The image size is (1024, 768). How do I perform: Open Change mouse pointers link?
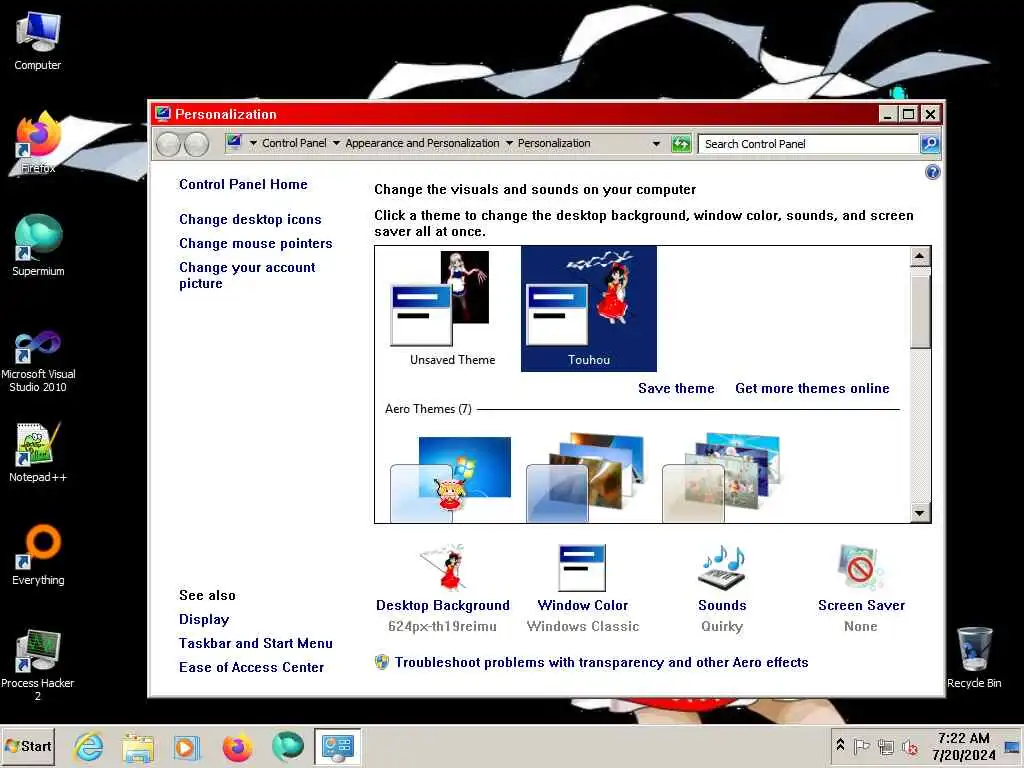tap(255, 244)
